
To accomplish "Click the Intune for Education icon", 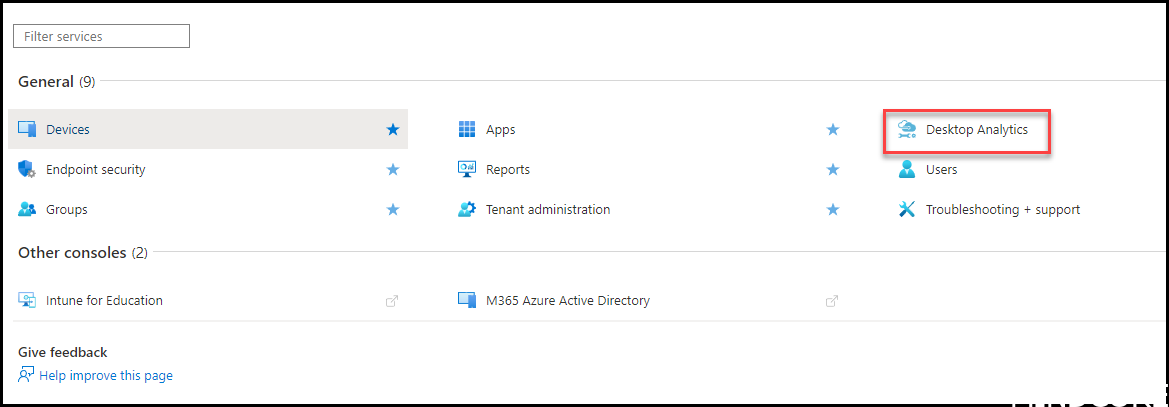I will click(x=27, y=300).
